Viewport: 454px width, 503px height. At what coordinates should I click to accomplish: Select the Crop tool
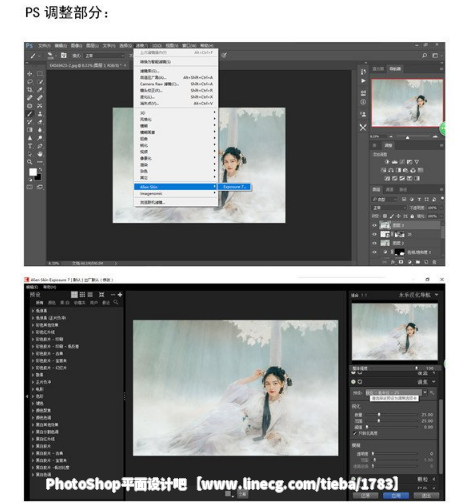pos(30,90)
